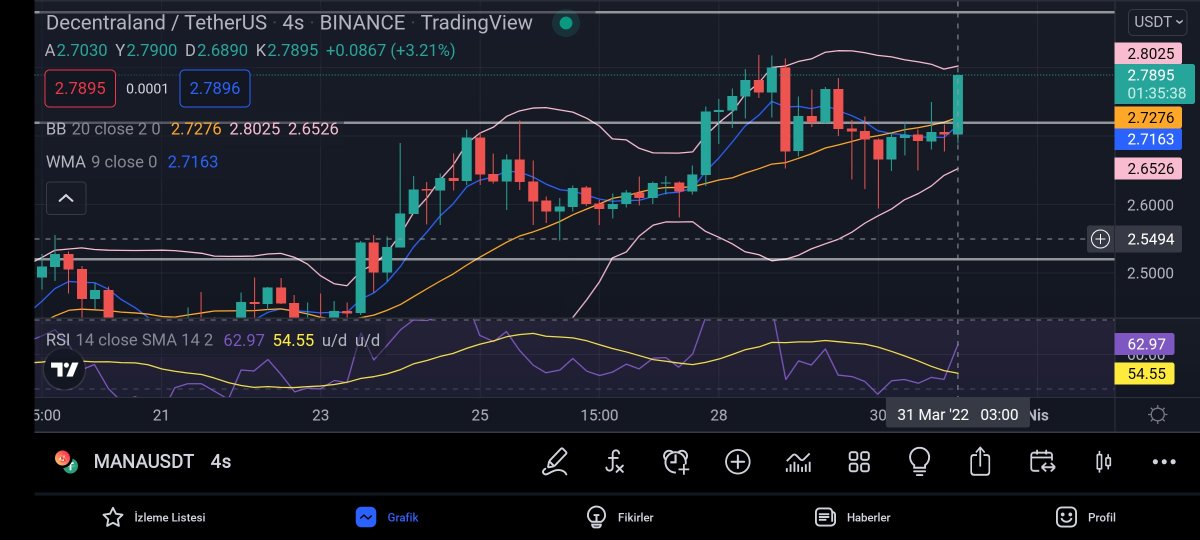Open chart settings gear icon
The image size is (1200, 540).
tap(1158, 414)
